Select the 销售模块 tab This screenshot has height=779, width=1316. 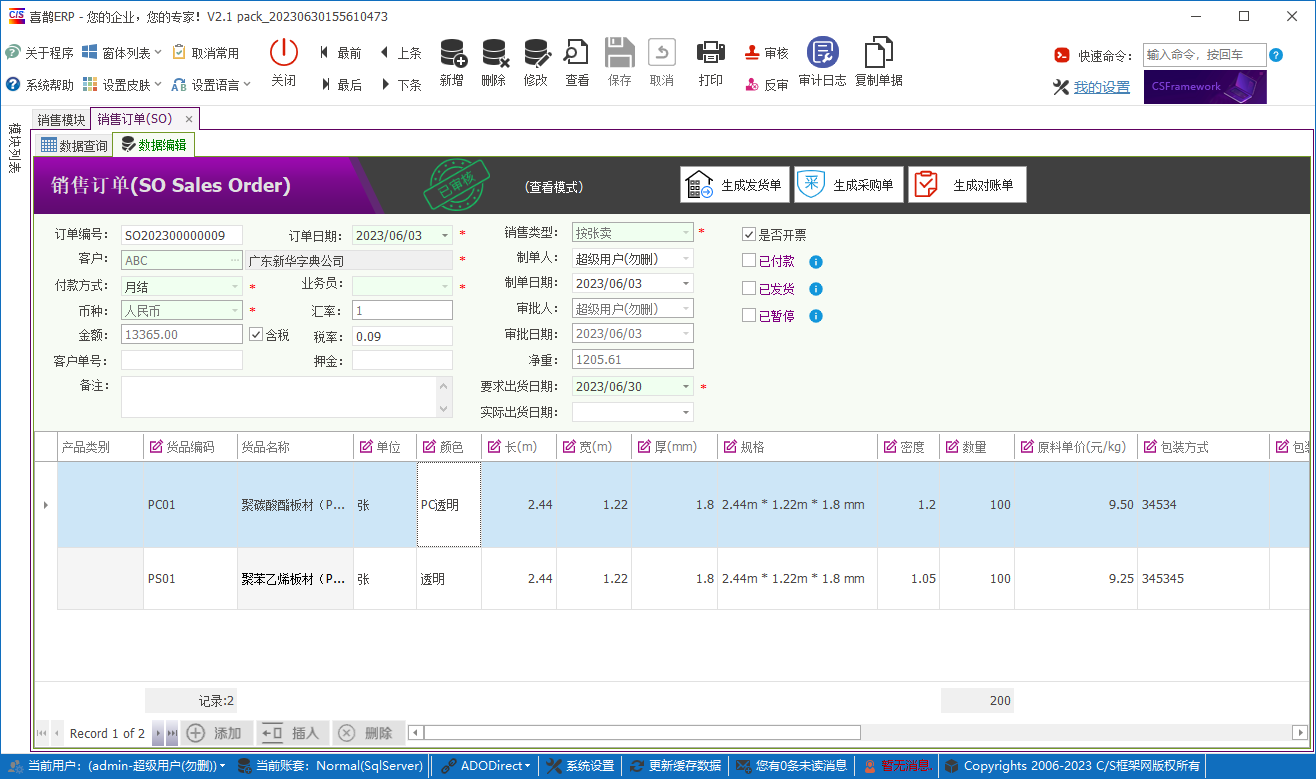coord(61,118)
